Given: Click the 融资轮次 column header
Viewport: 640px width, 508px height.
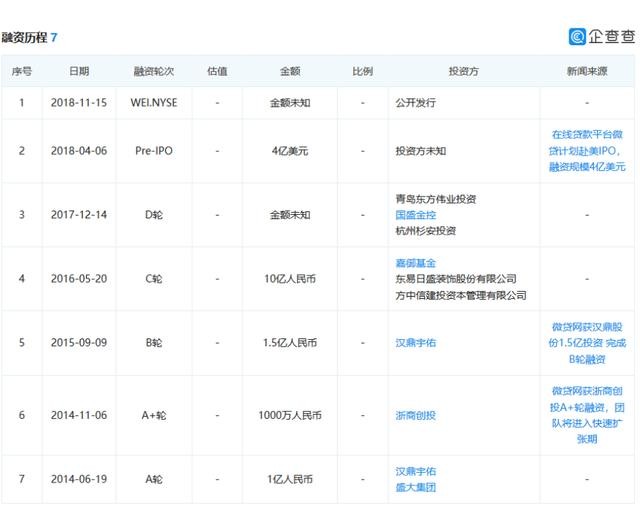Looking at the screenshot, I should tap(154, 71).
